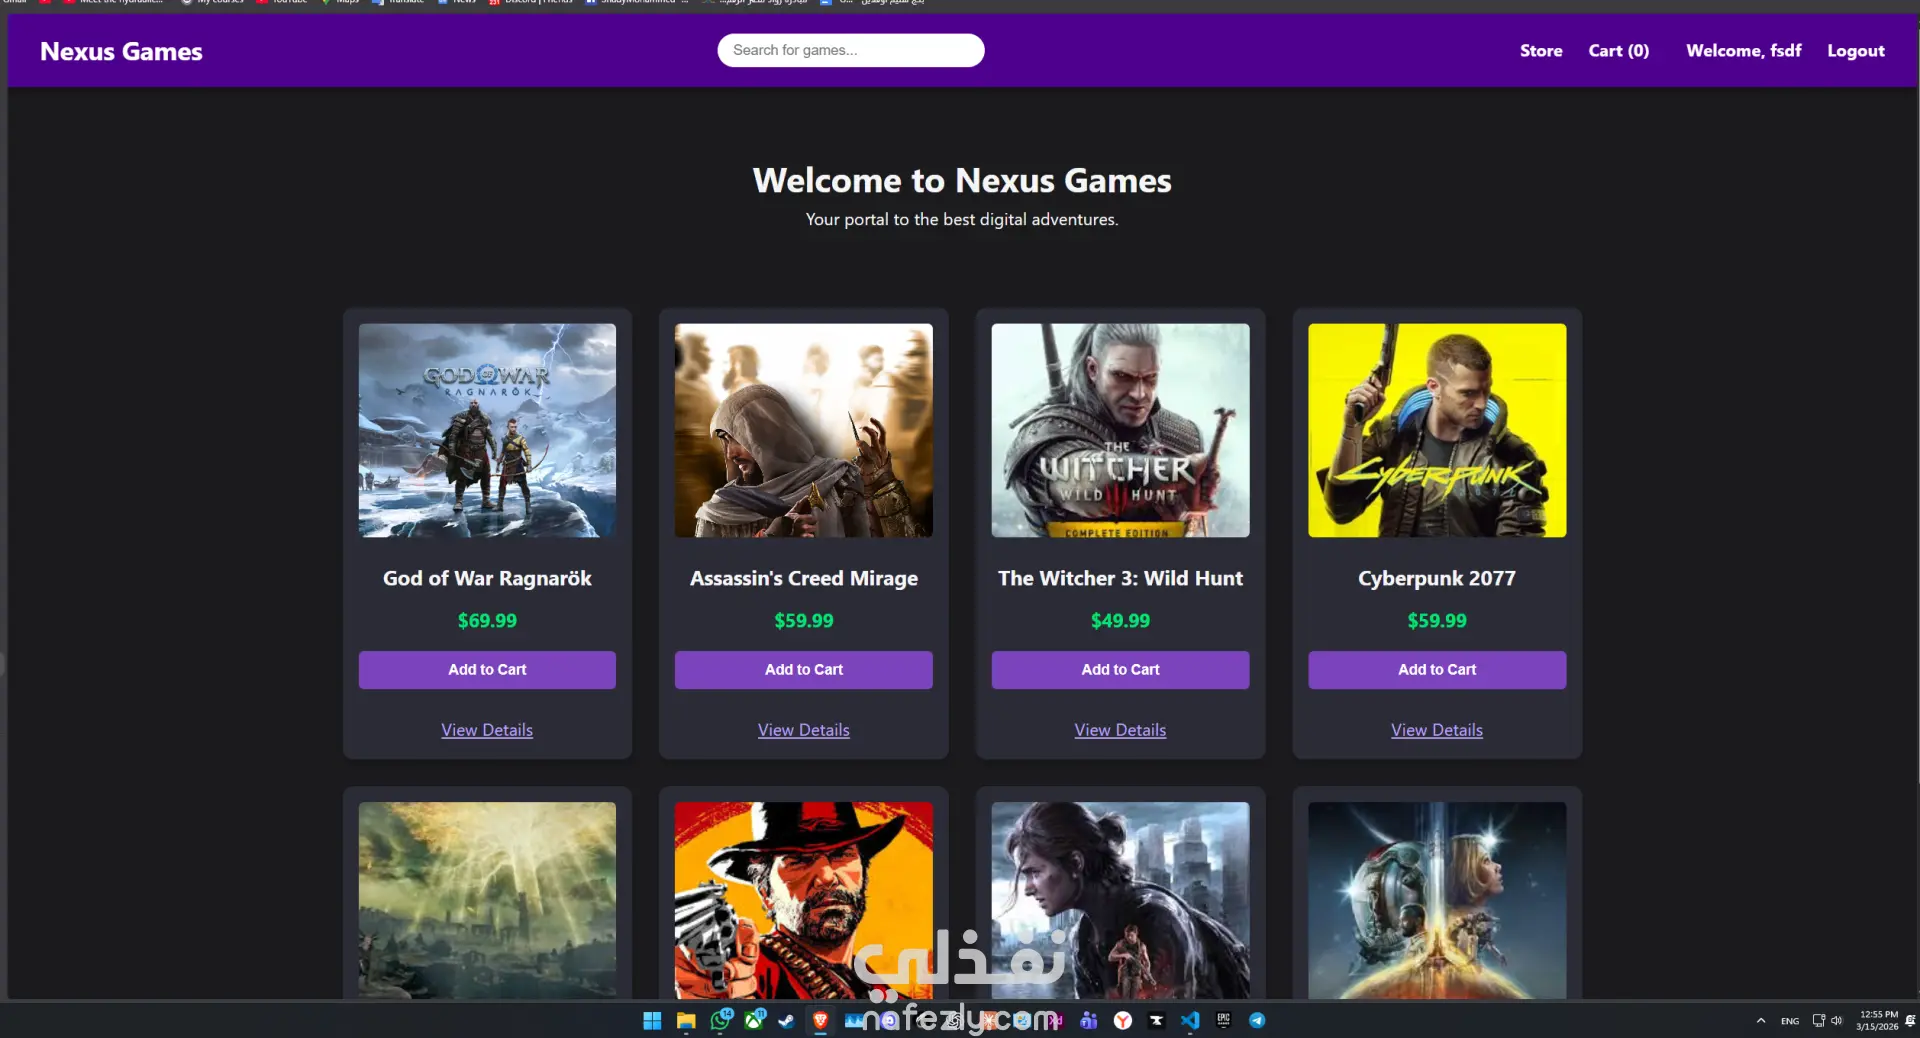Click the Search for games field
This screenshot has width=1920, height=1038.
(851, 50)
